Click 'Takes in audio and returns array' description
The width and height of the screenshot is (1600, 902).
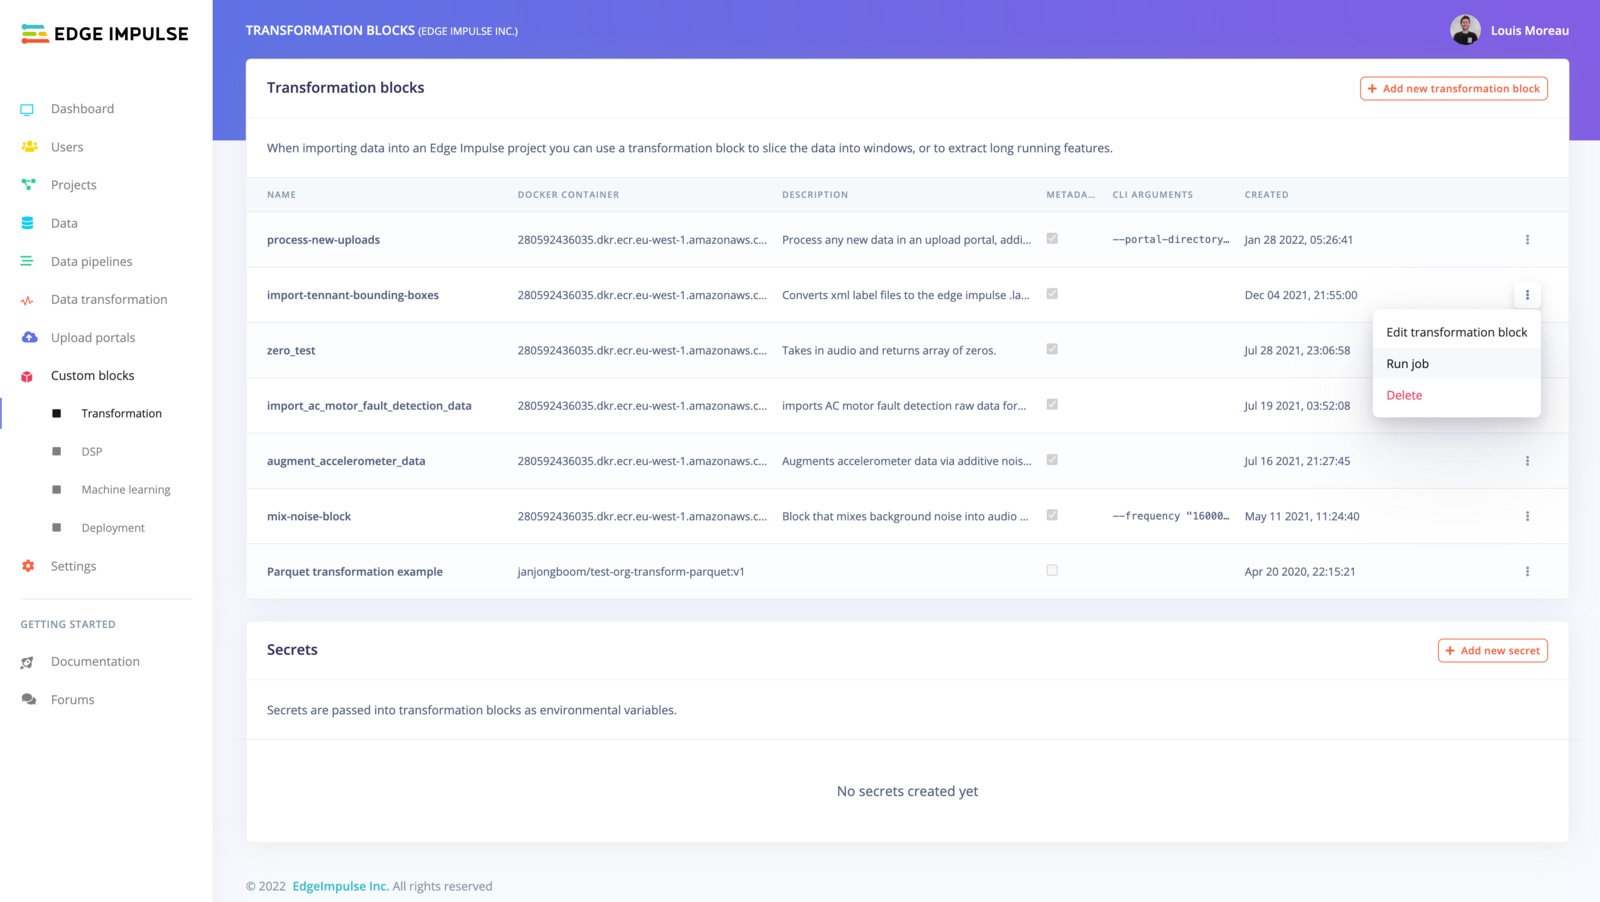tap(889, 351)
